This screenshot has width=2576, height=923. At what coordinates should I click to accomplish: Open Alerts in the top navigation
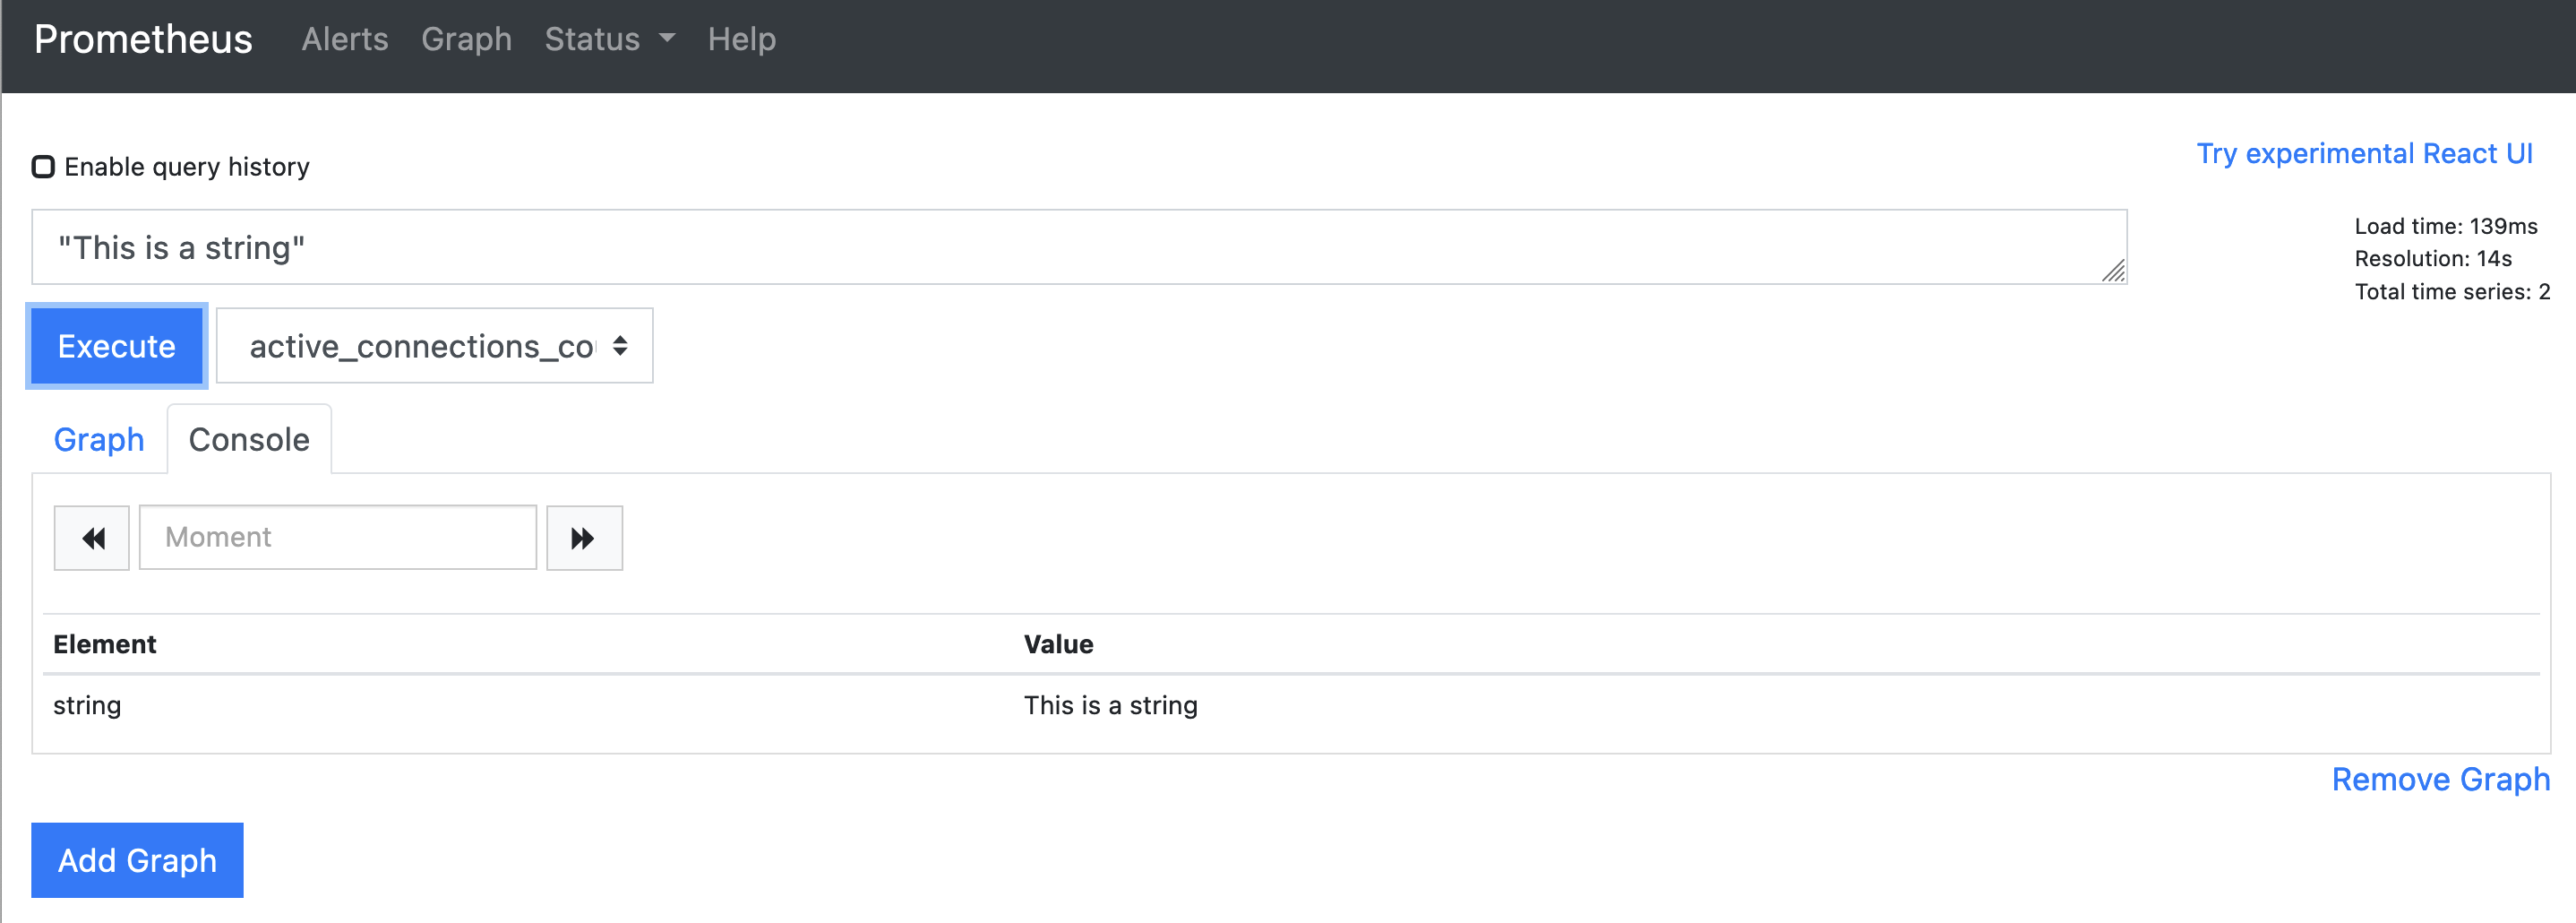point(345,39)
